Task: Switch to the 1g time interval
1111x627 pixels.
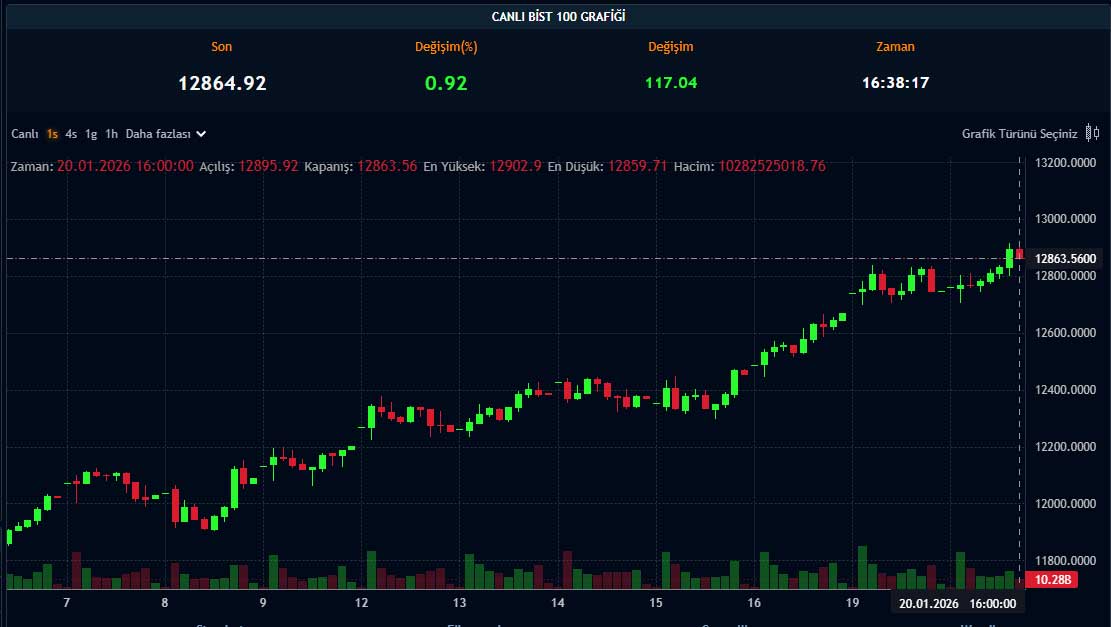Action: point(91,133)
